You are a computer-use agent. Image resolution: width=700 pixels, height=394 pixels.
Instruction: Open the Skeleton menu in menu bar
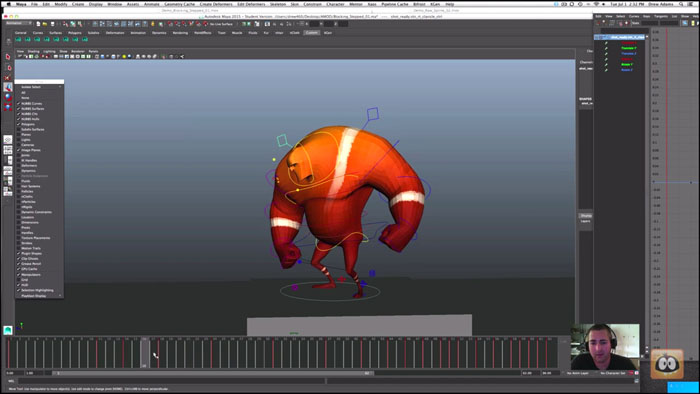point(278,4)
